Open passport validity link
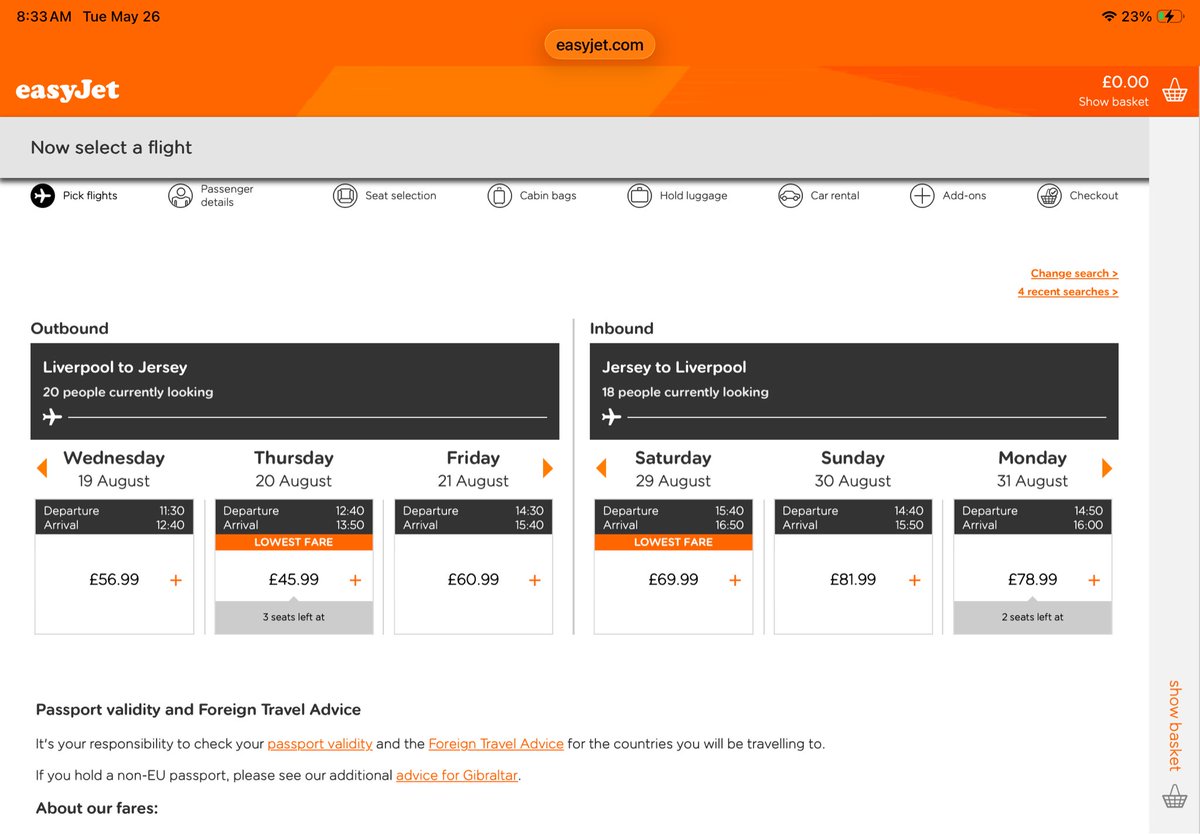The width and height of the screenshot is (1200, 834). coord(320,744)
